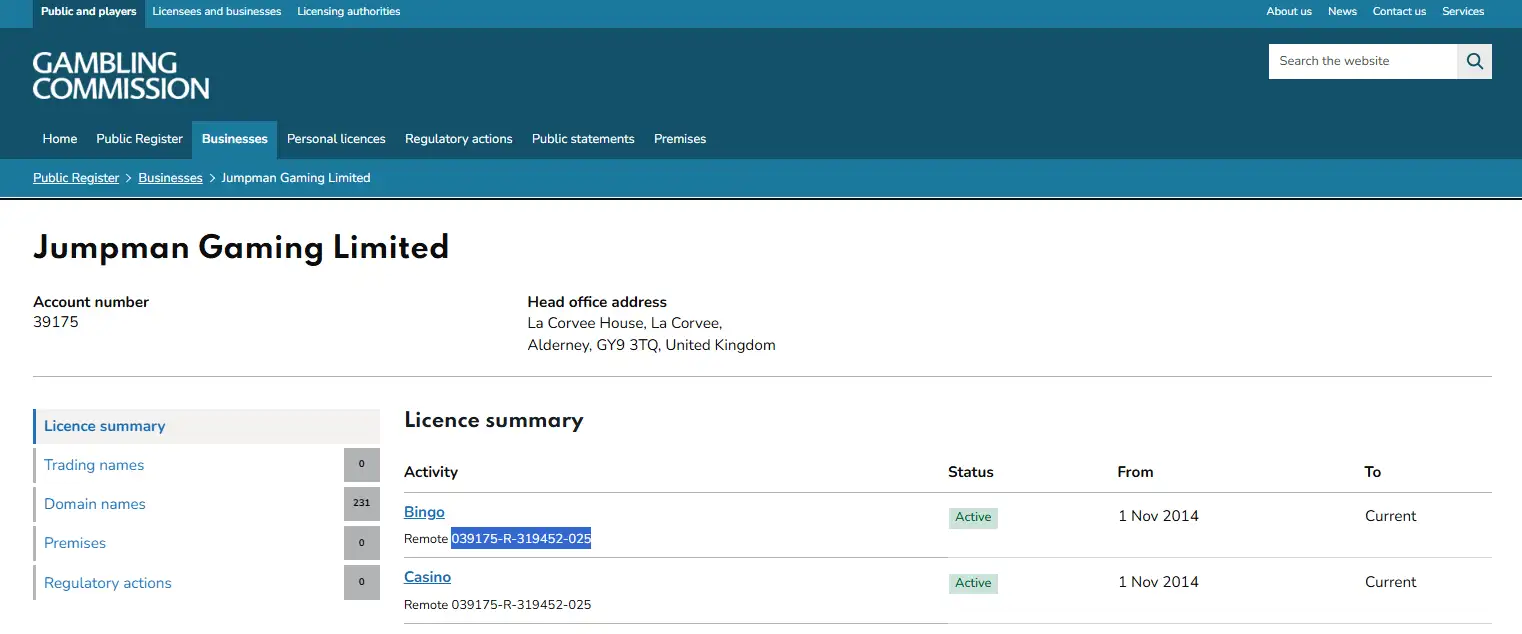Click the 0 badge beside Trading names

(x=362, y=465)
